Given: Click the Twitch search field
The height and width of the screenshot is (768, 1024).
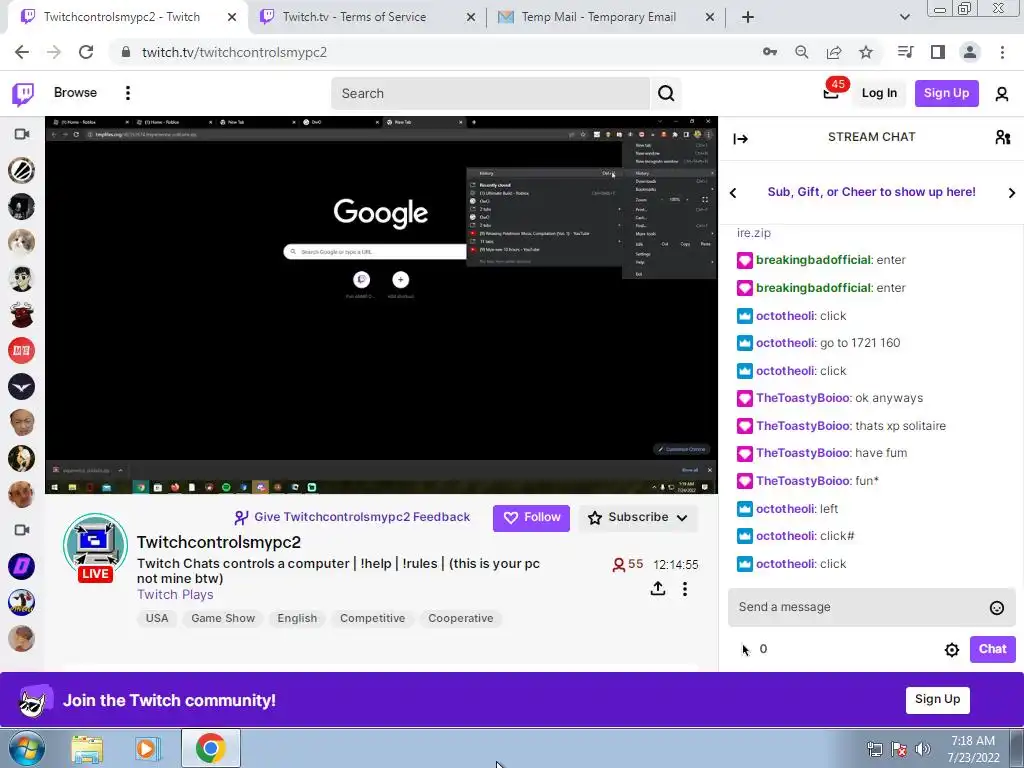Looking at the screenshot, I should click(x=490, y=93).
